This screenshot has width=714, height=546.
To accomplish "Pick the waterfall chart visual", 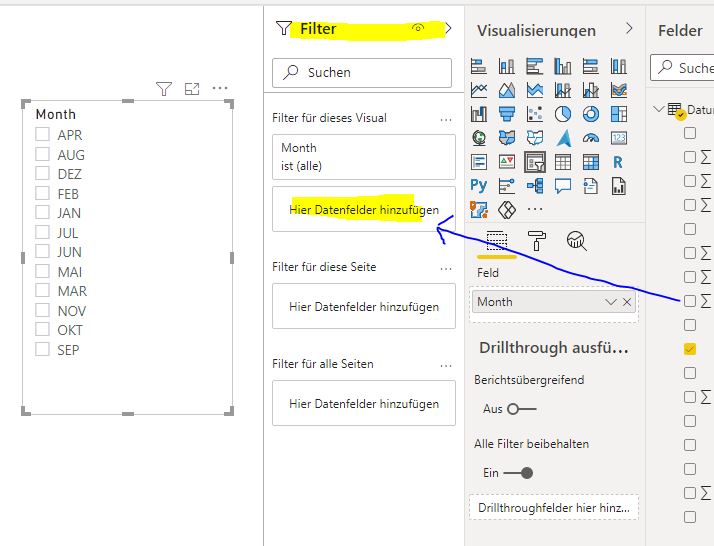I will coord(479,114).
